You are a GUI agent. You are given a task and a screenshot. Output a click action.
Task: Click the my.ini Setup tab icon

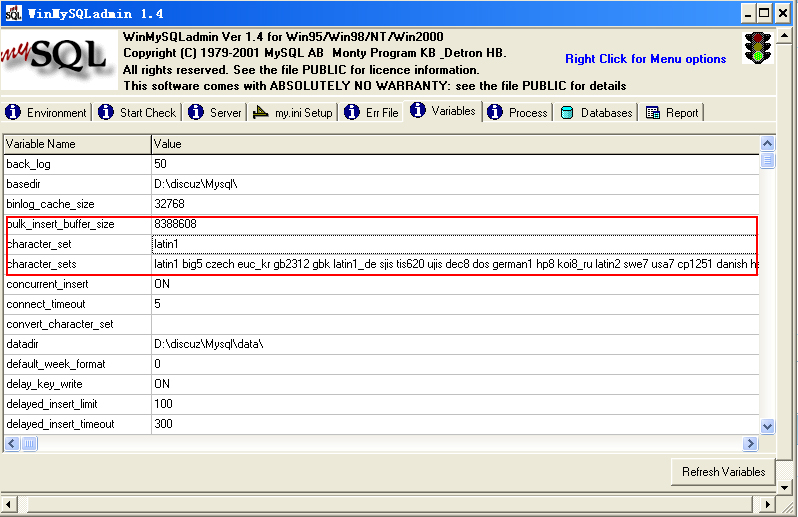[261, 112]
